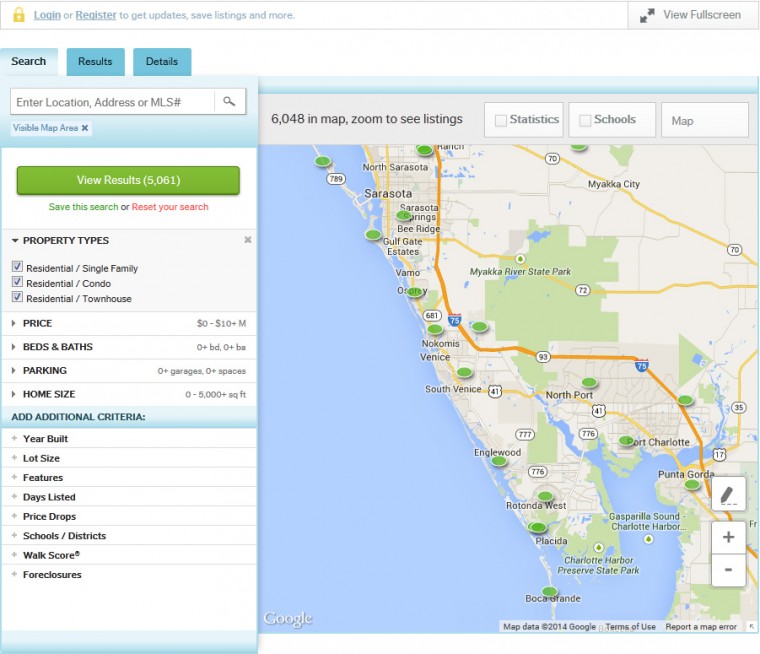
Task: Click the green View Results button
Action: [x=128, y=180]
